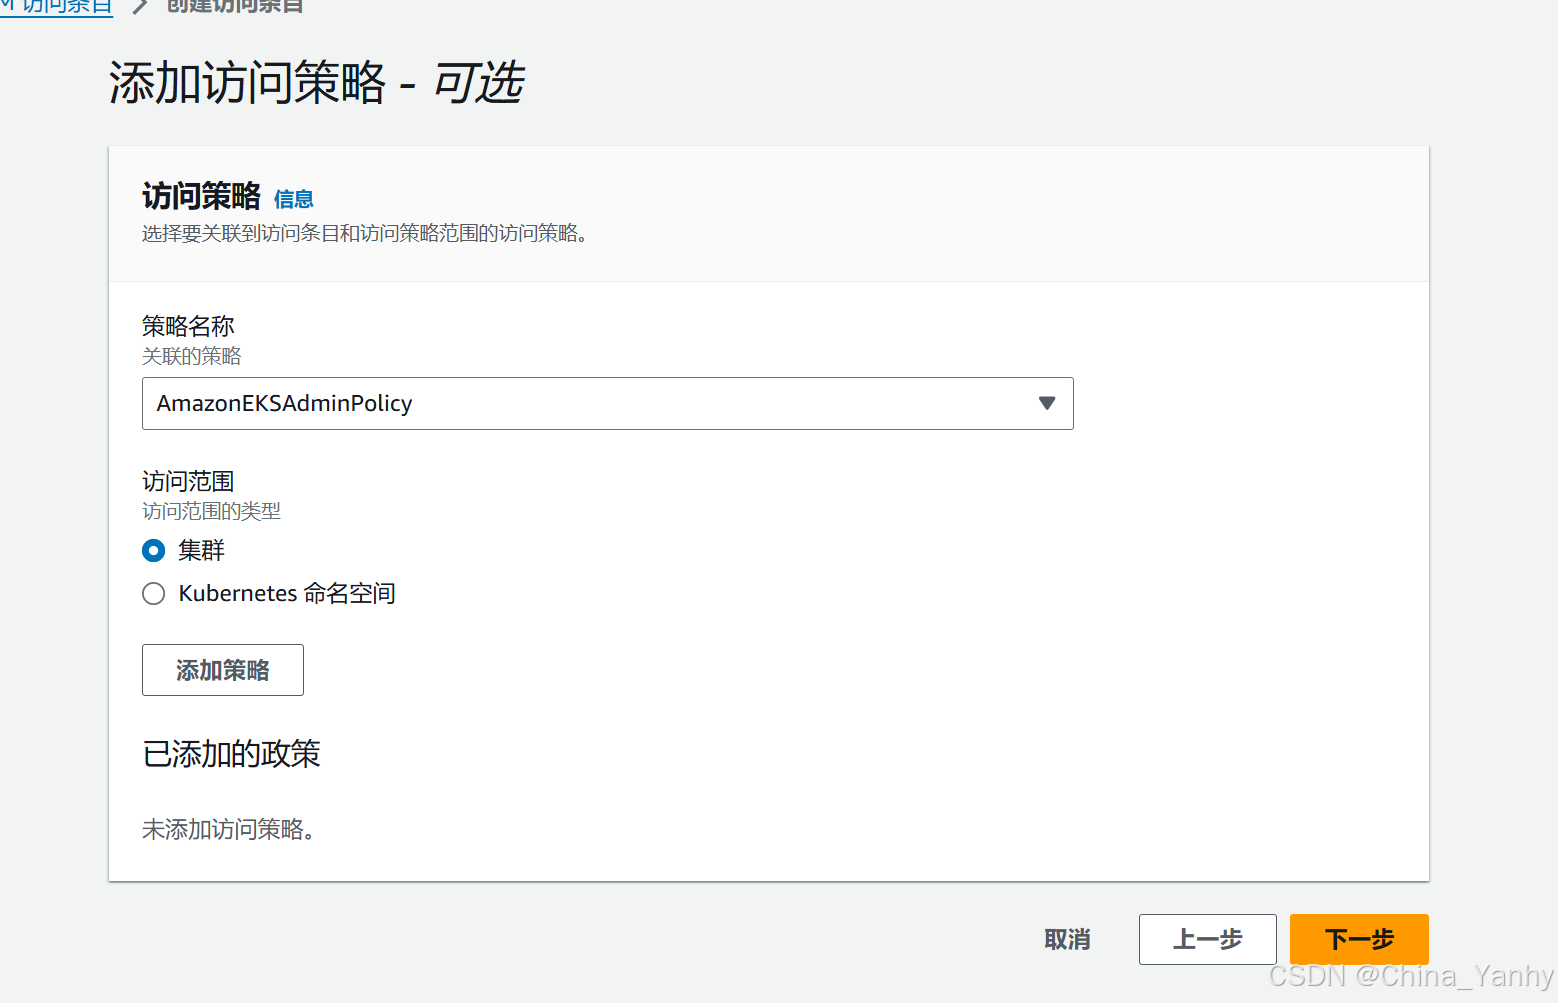1558x1003 pixels.
Task: Select the 集群 access scope radio button
Action: (x=153, y=550)
